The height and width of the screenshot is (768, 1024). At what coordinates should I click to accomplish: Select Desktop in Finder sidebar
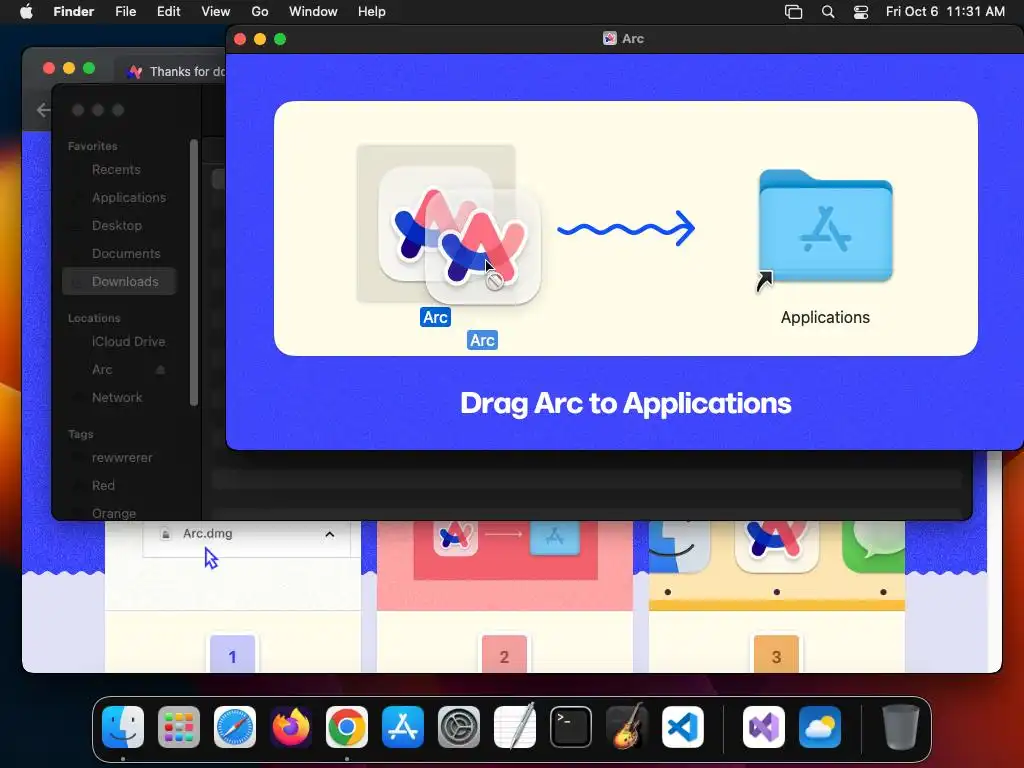(117, 225)
